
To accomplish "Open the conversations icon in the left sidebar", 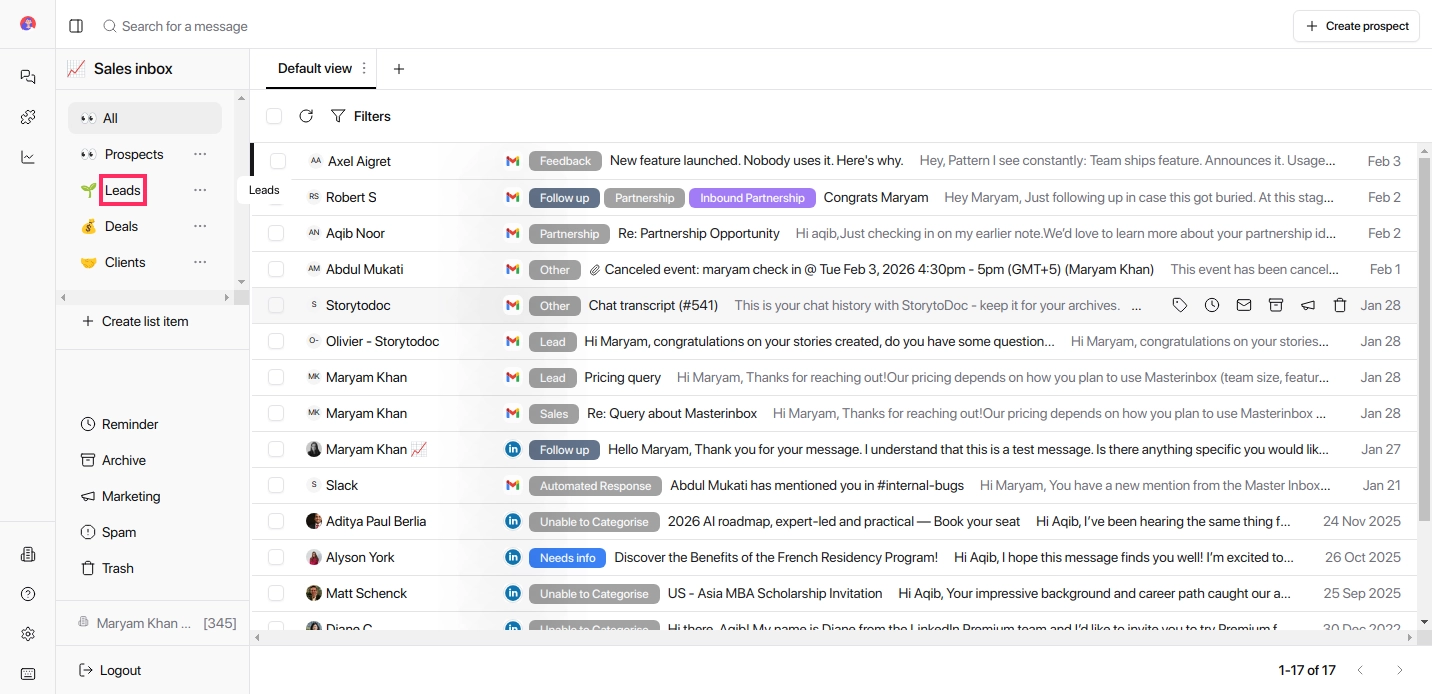I will (x=27, y=77).
